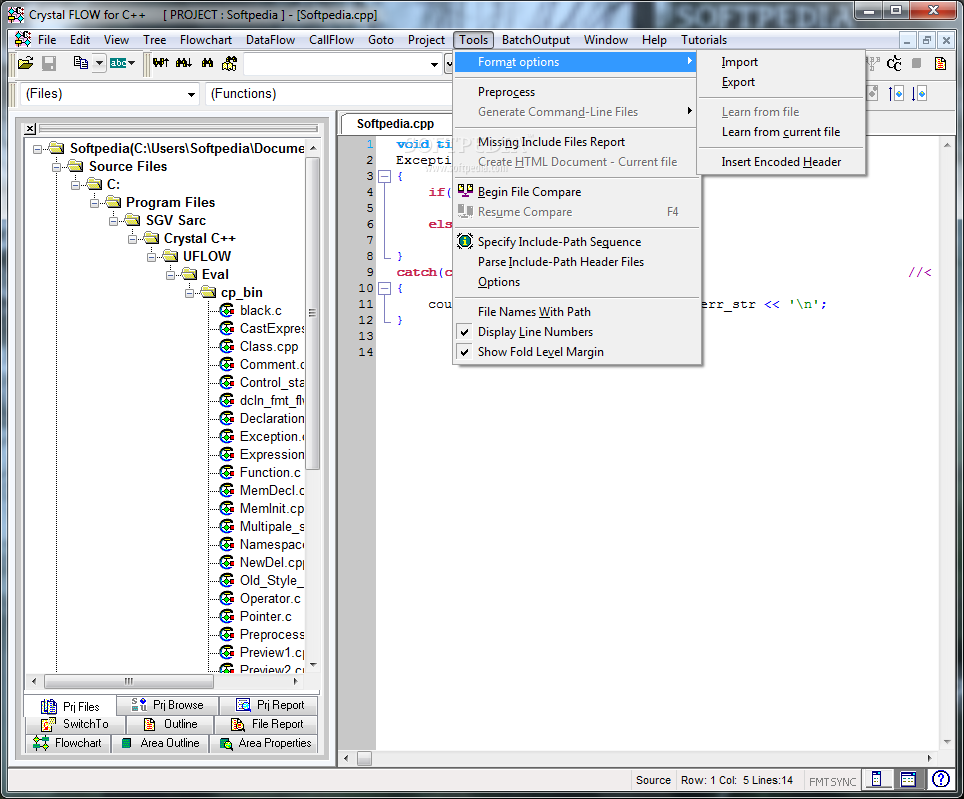Close the project panel with X button
This screenshot has width=964, height=799.
click(30, 128)
